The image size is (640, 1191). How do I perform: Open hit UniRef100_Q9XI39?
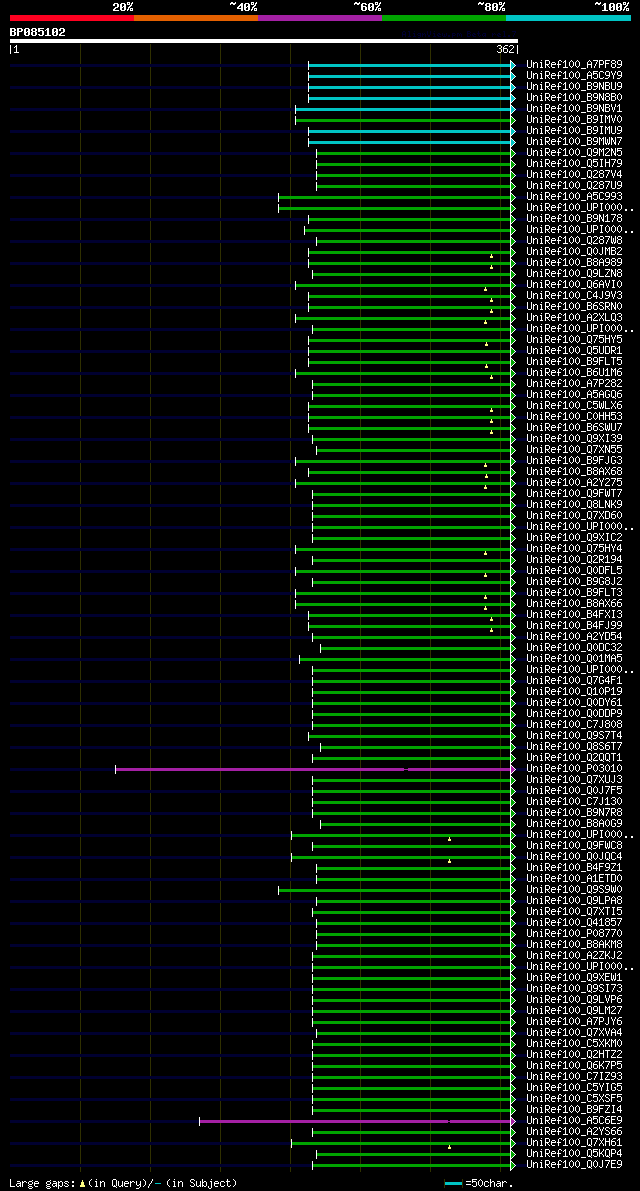[574, 439]
